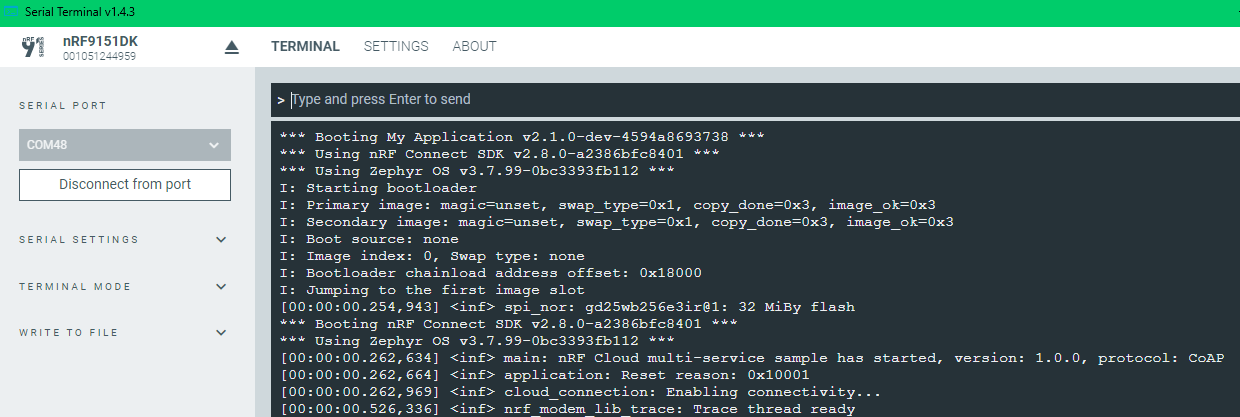Click the nRF9151DK device name

pyautogui.click(x=101, y=41)
